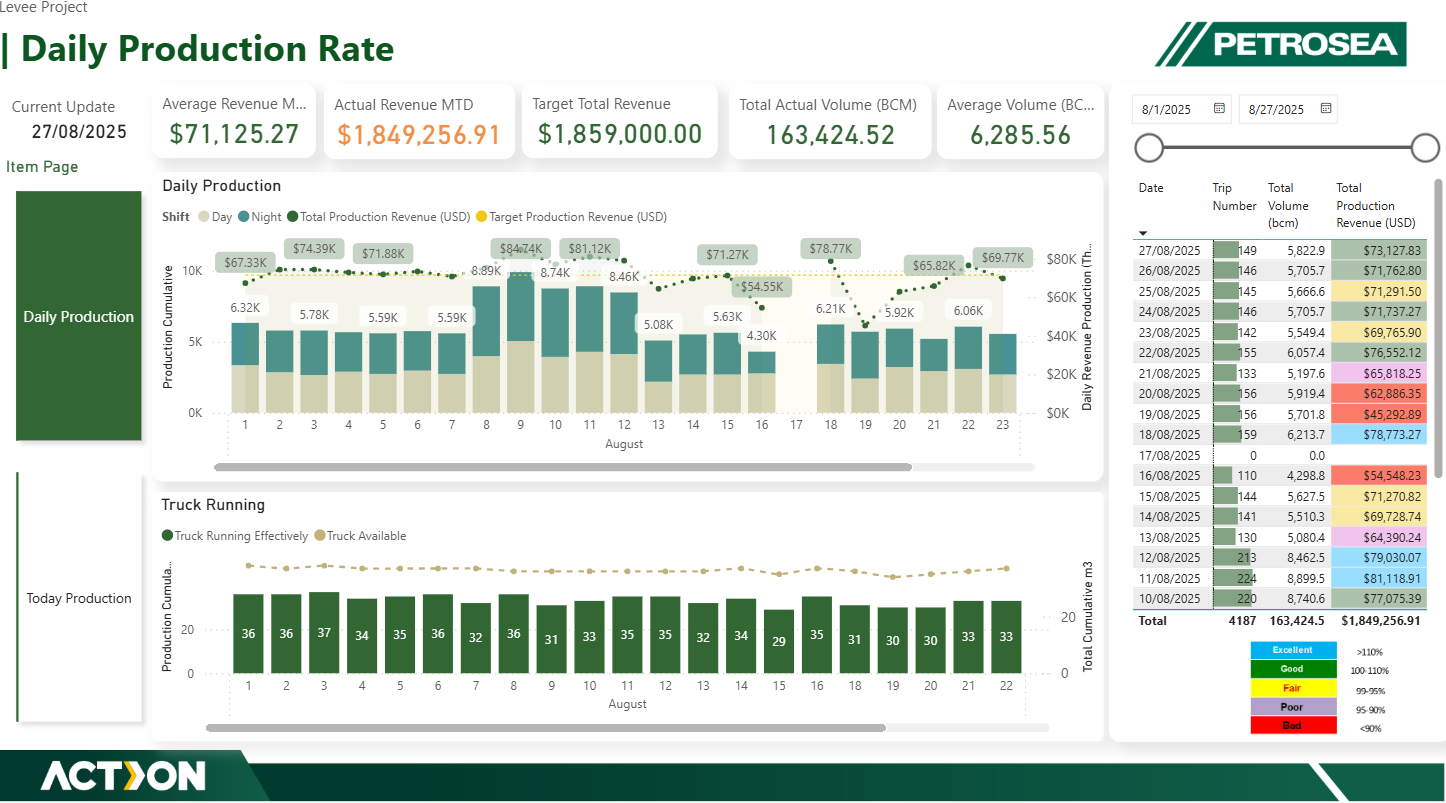Click the $54.55K revenue data label
This screenshot has width=1446, height=803.
762,286
